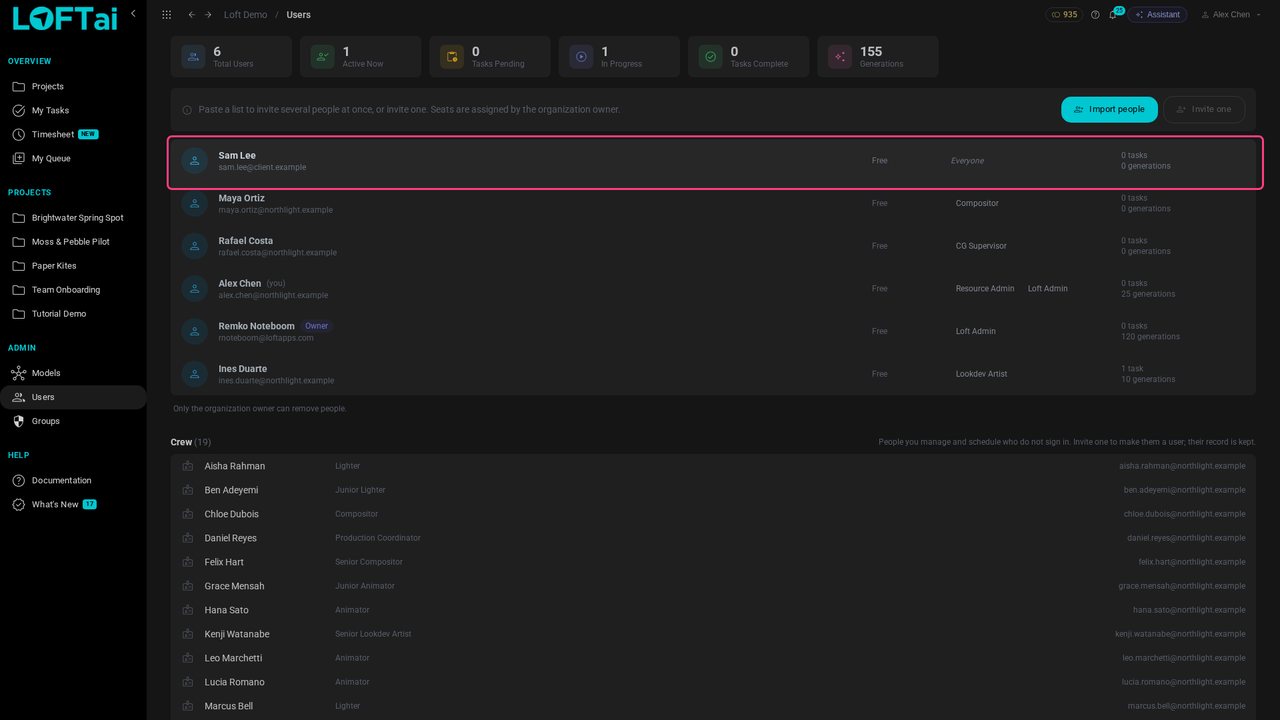
Task: Click the Owner badge next to Remko Noteboom
Action: pos(316,326)
